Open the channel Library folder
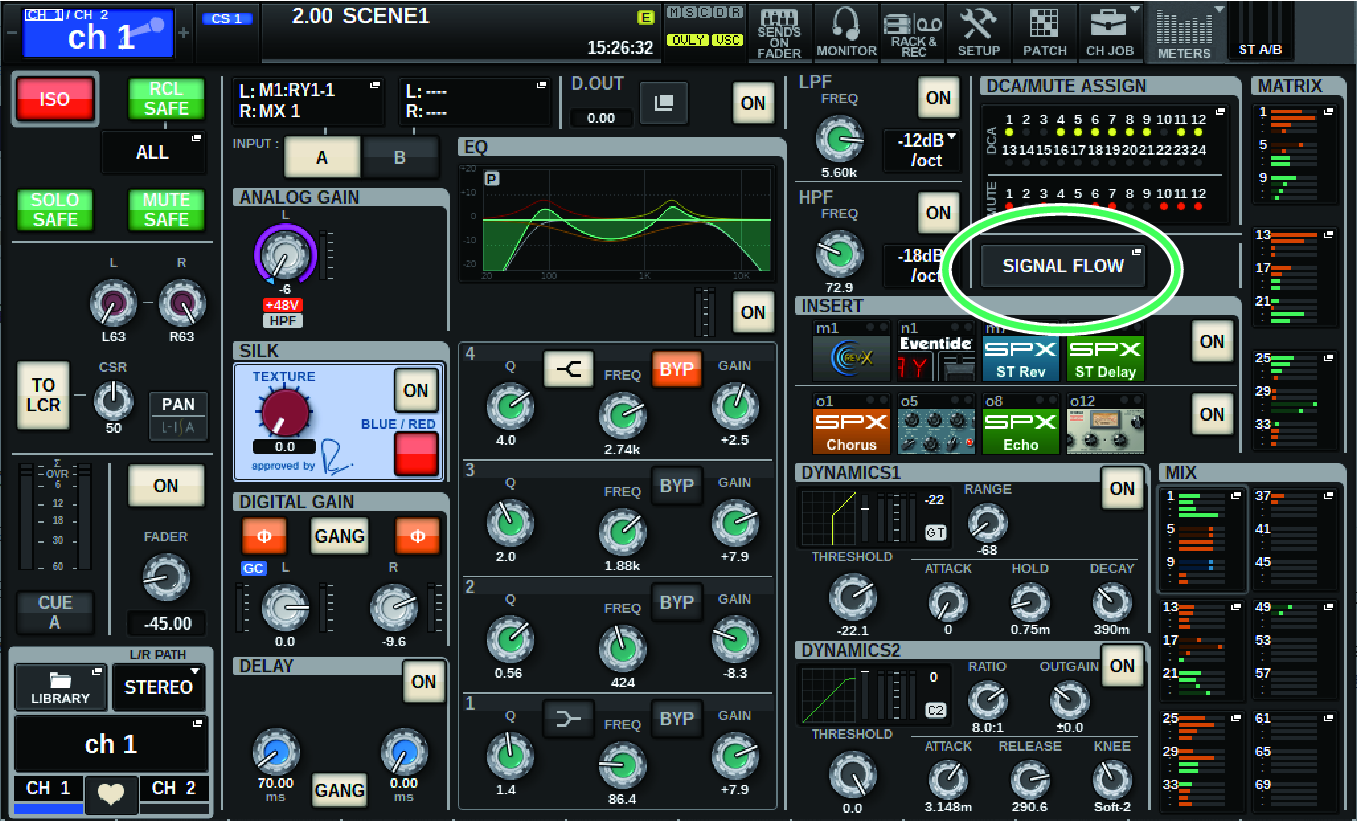Screen dimensions: 1358x821 (x=60, y=686)
